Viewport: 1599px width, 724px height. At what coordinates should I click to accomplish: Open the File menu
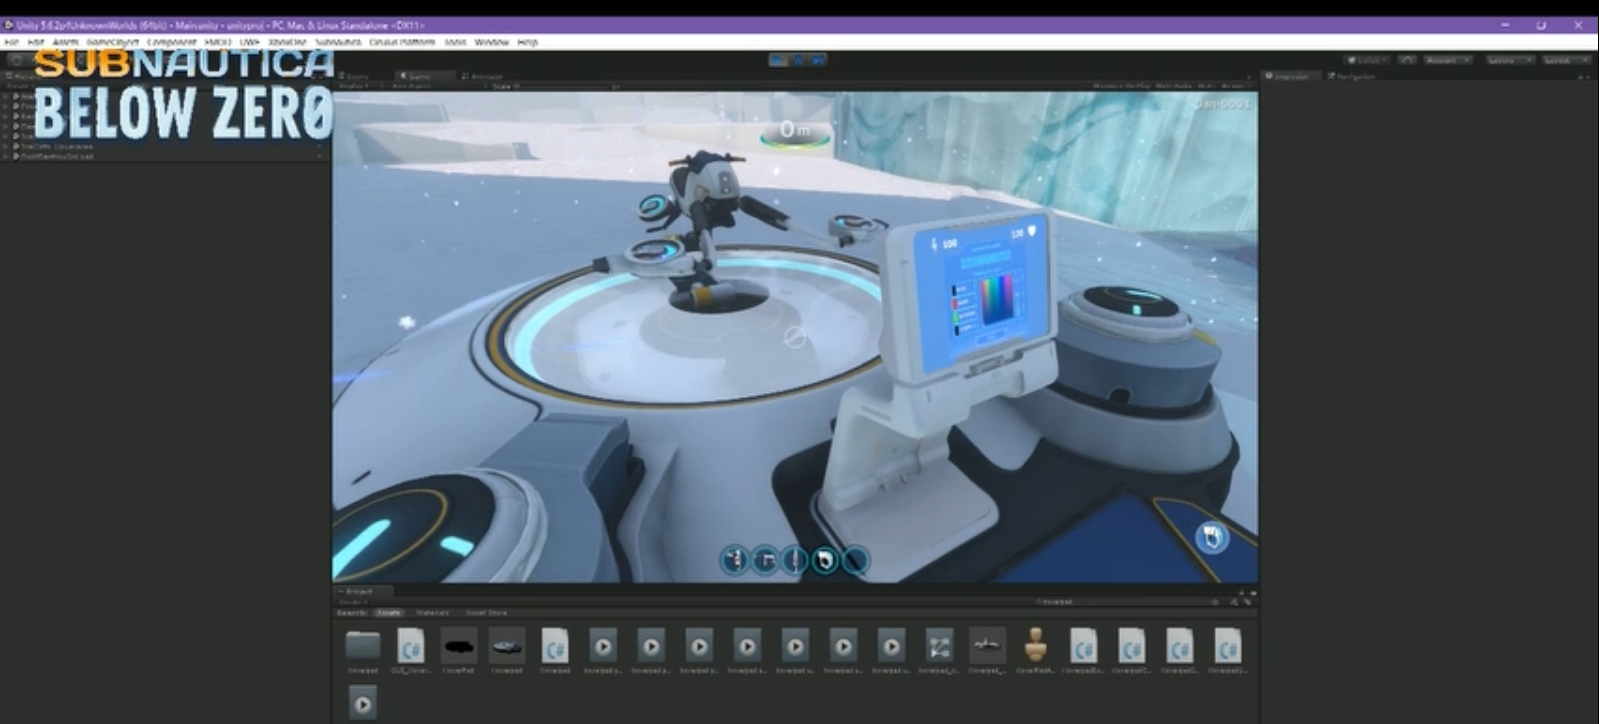click(12, 42)
